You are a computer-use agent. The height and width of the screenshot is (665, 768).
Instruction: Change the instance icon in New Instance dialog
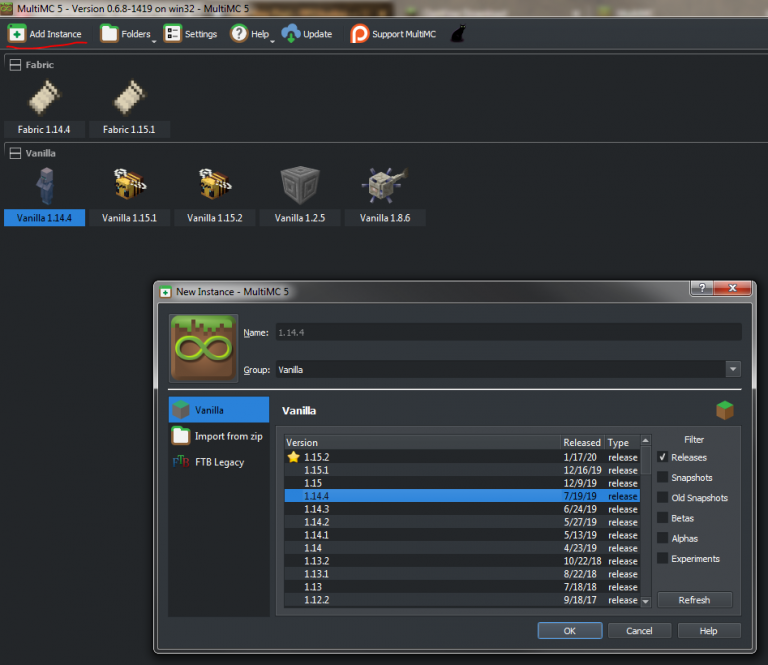click(x=203, y=348)
